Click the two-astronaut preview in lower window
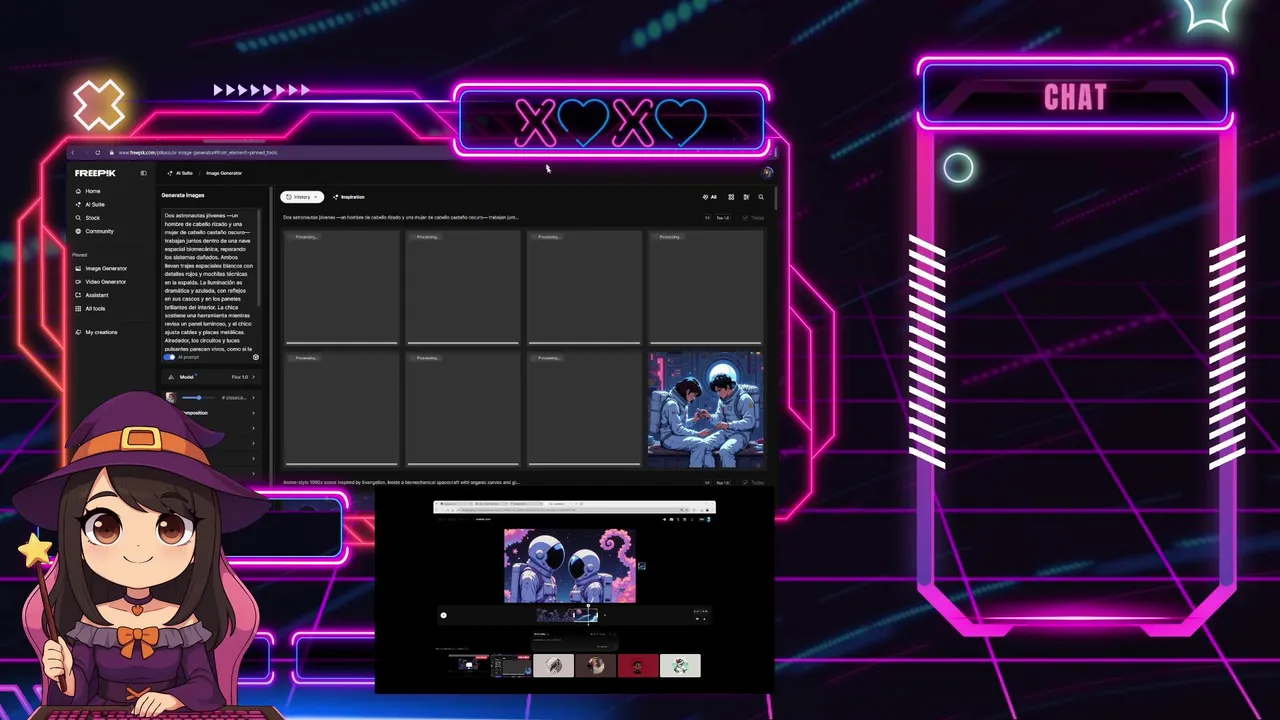 (x=570, y=566)
